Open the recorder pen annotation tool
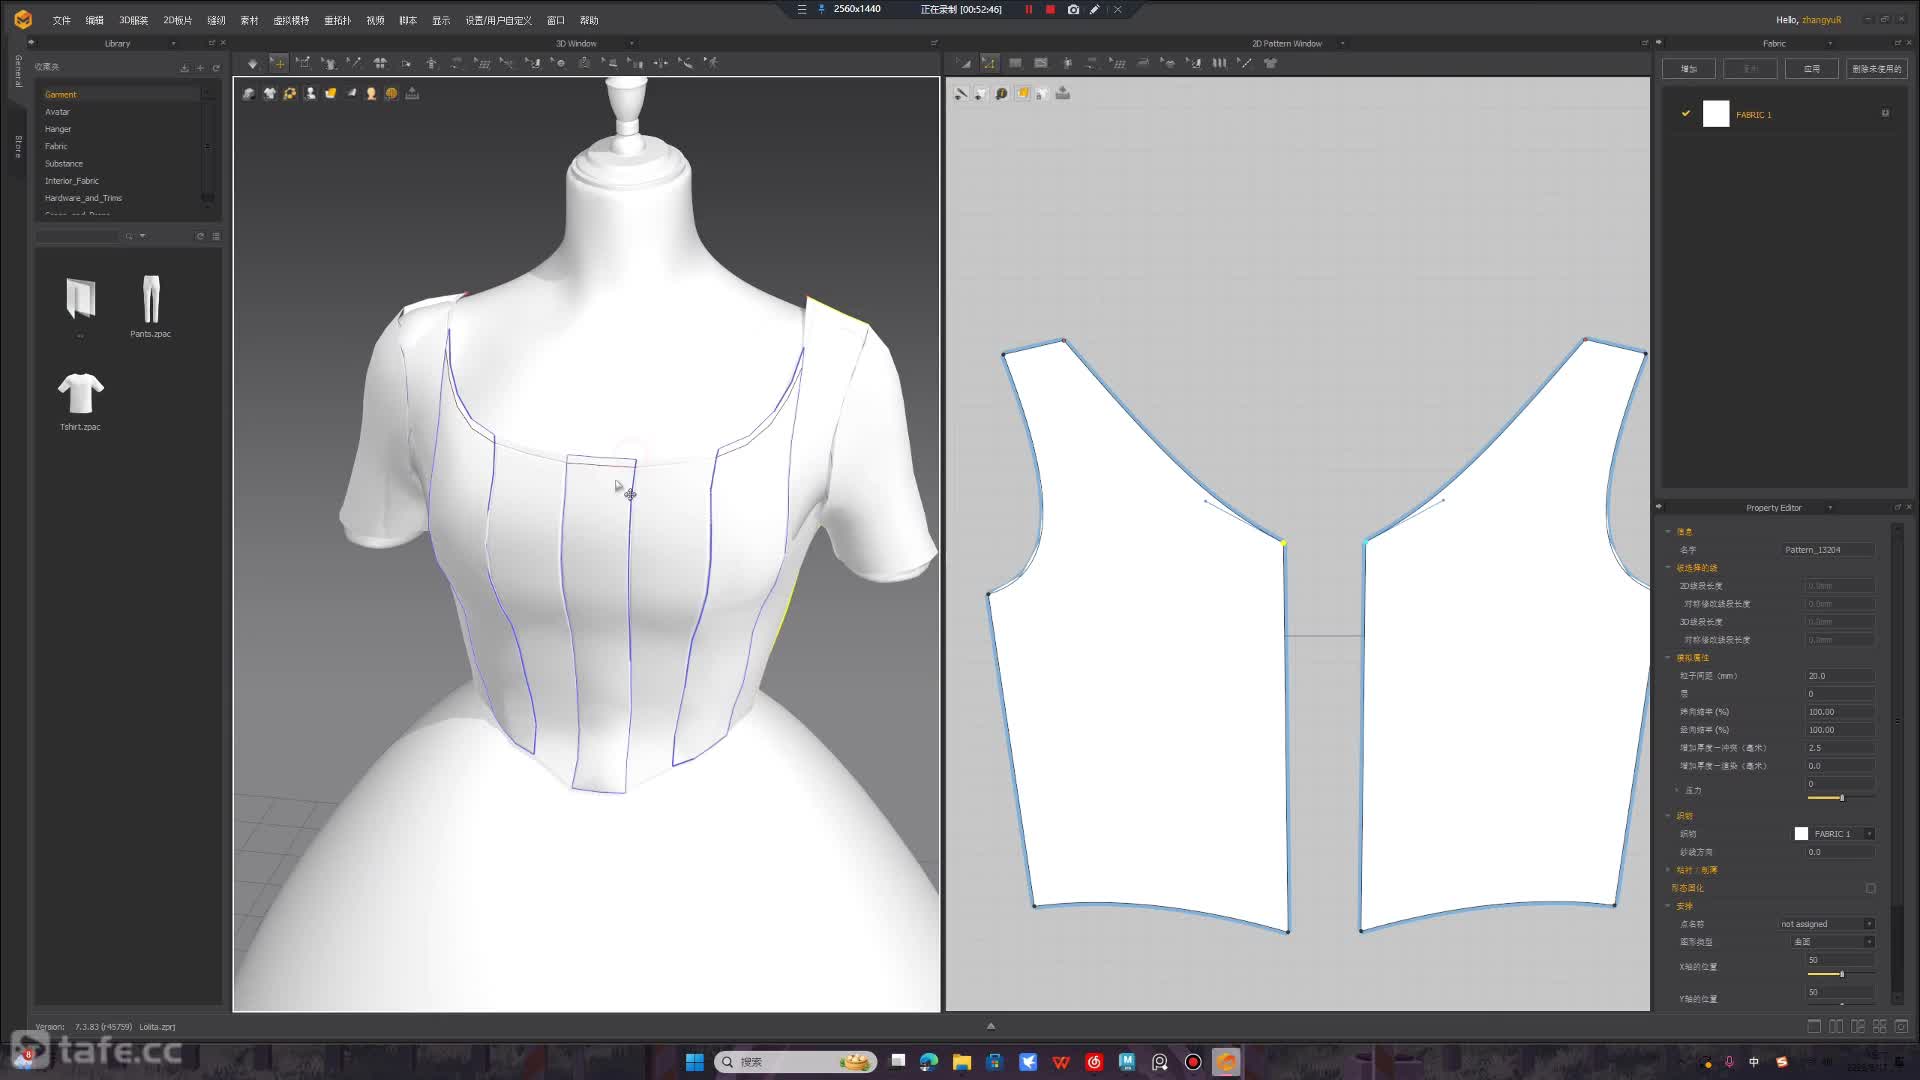Image resolution: width=1920 pixels, height=1080 pixels. pyautogui.click(x=1095, y=9)
